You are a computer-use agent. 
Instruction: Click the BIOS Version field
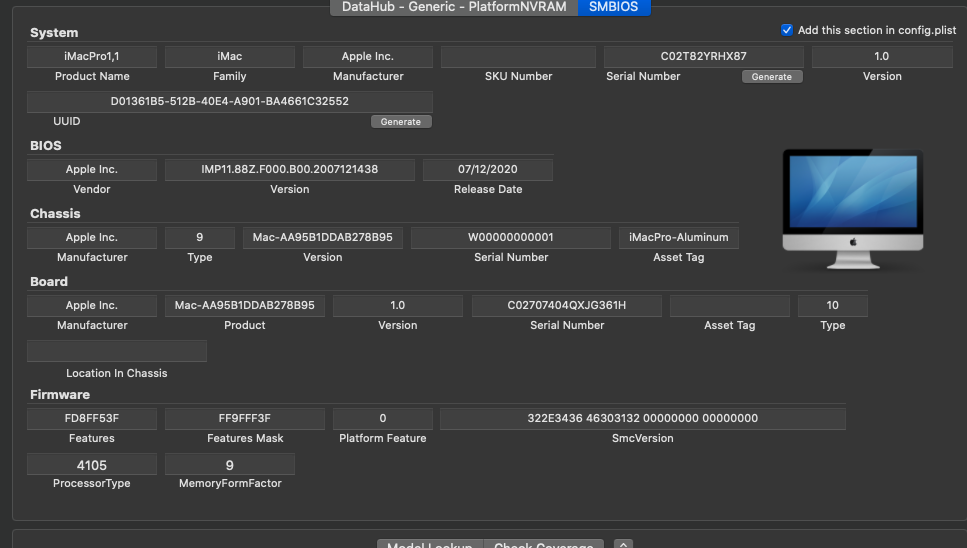tap(290, 170)
